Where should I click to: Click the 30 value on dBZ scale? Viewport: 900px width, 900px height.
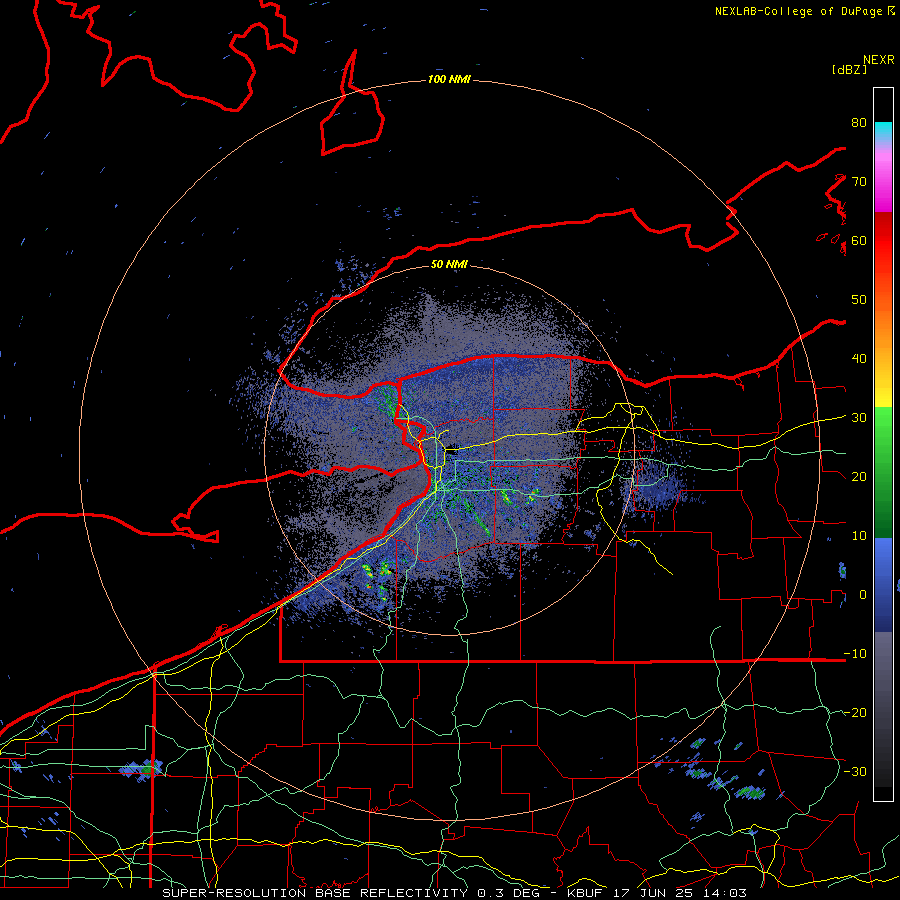[x=859, y=418]
